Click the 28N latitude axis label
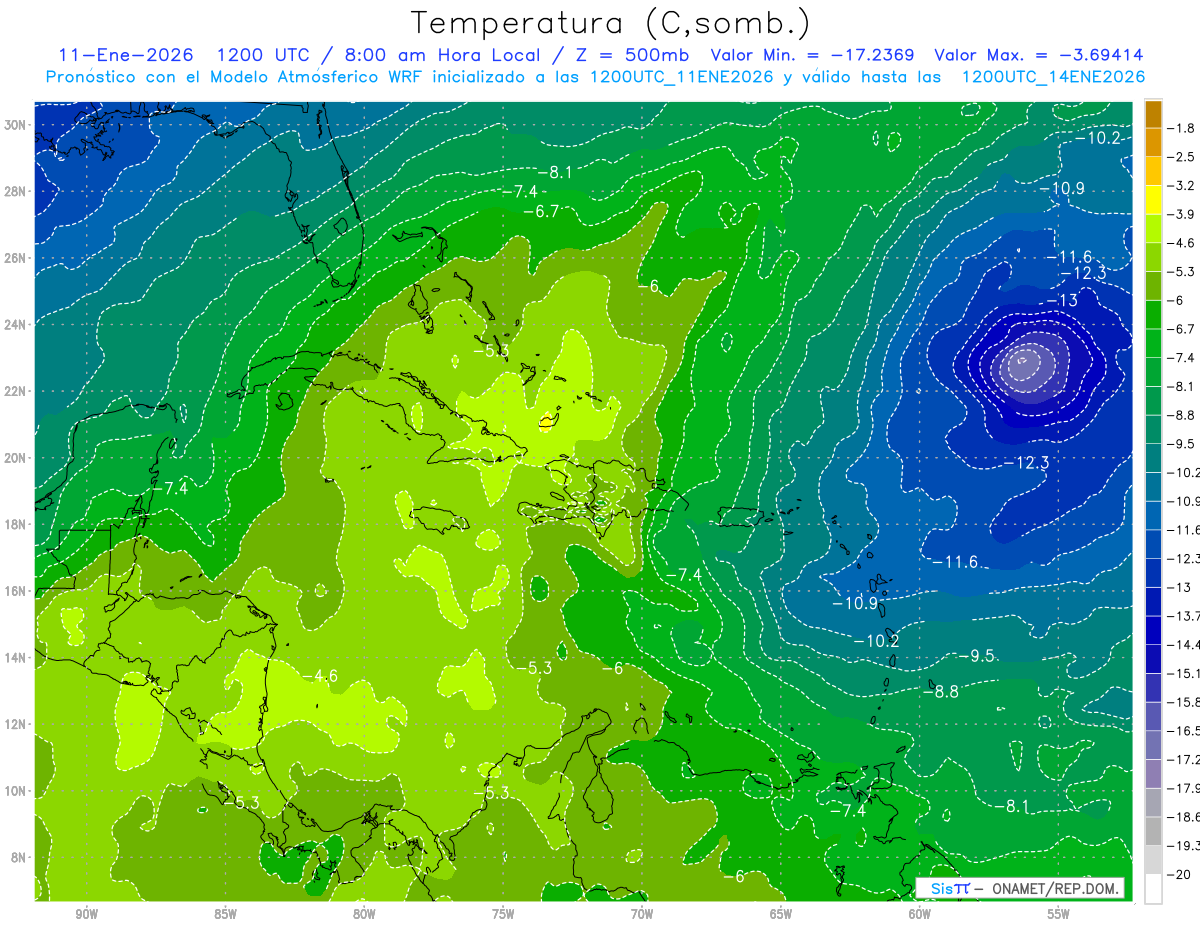Image resolution: width=1200 pixels, height=927 pixels. [x=16, y=191]
